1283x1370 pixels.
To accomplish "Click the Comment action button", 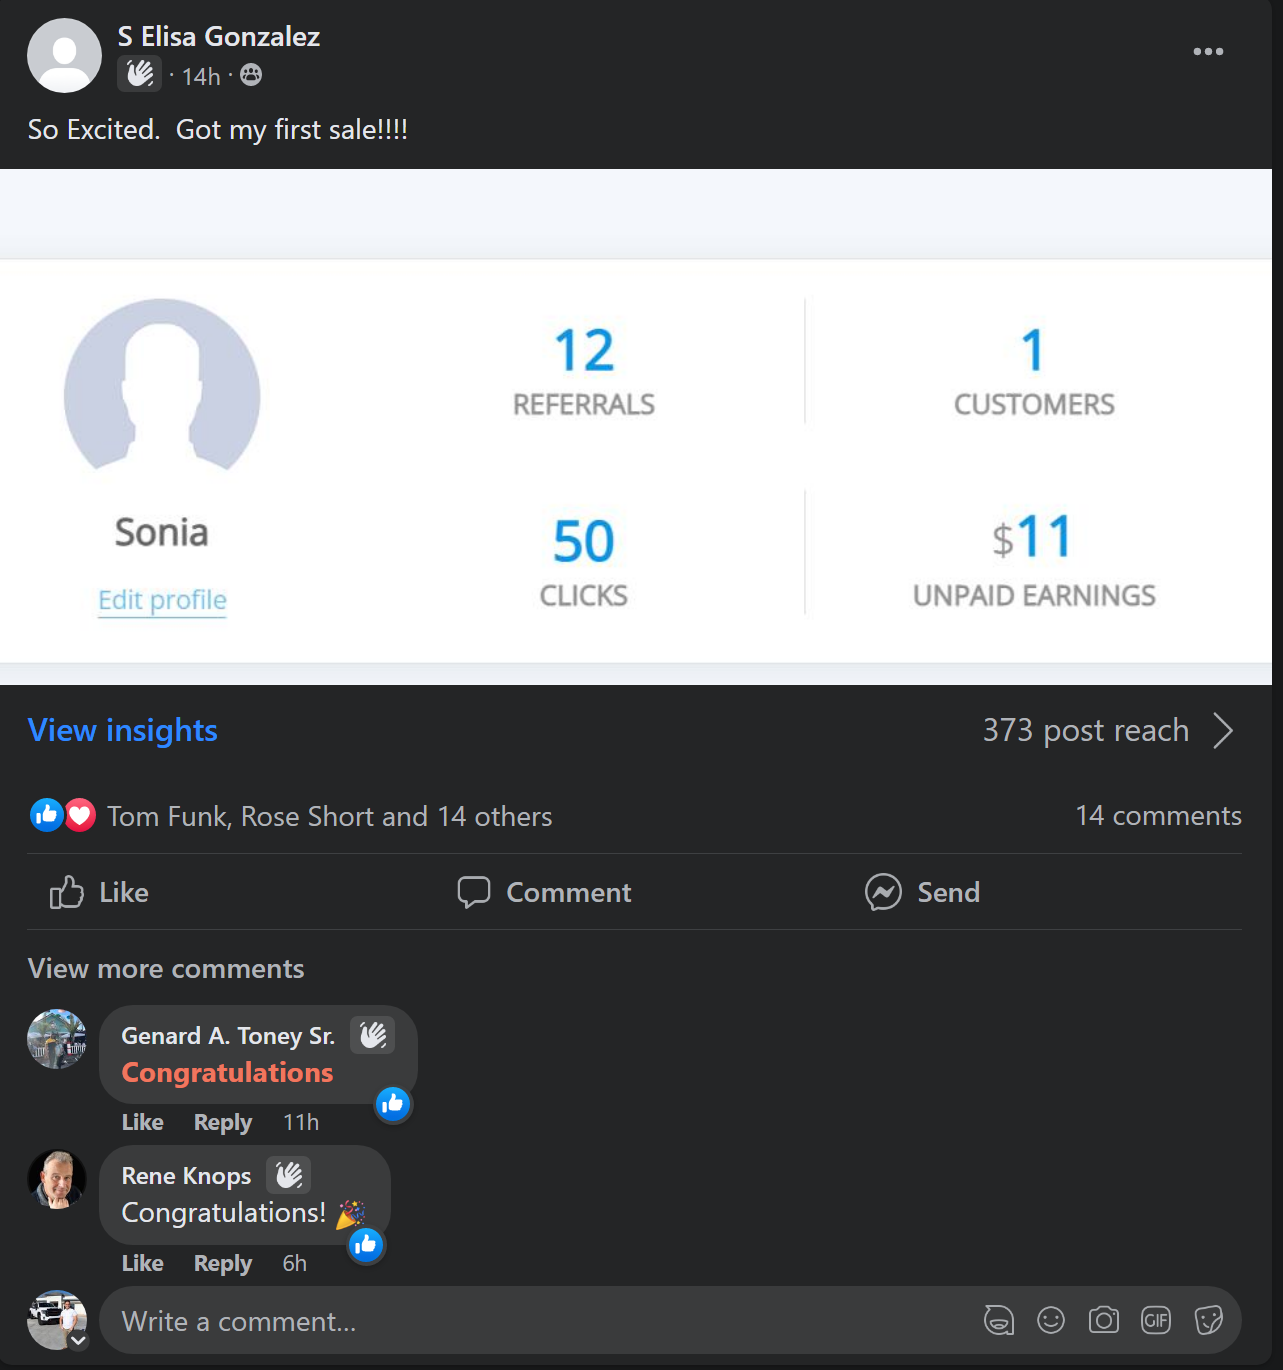I will [545, 892].
